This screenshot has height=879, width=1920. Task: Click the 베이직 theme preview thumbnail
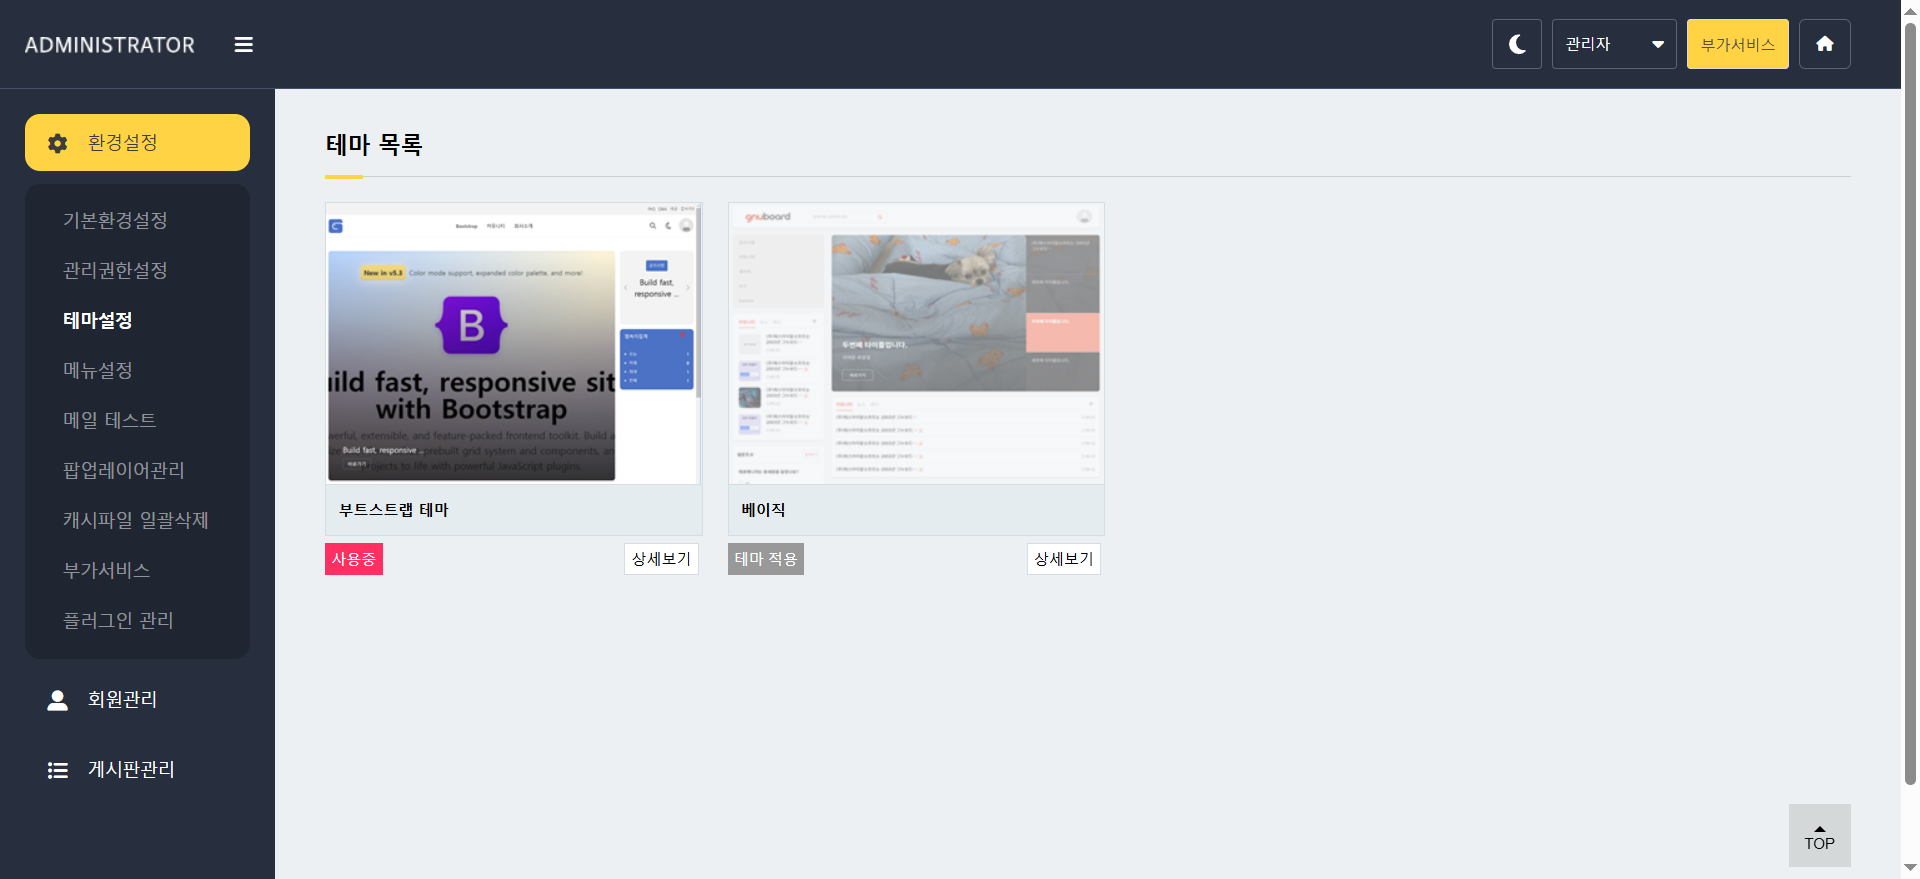pos(916,343)
